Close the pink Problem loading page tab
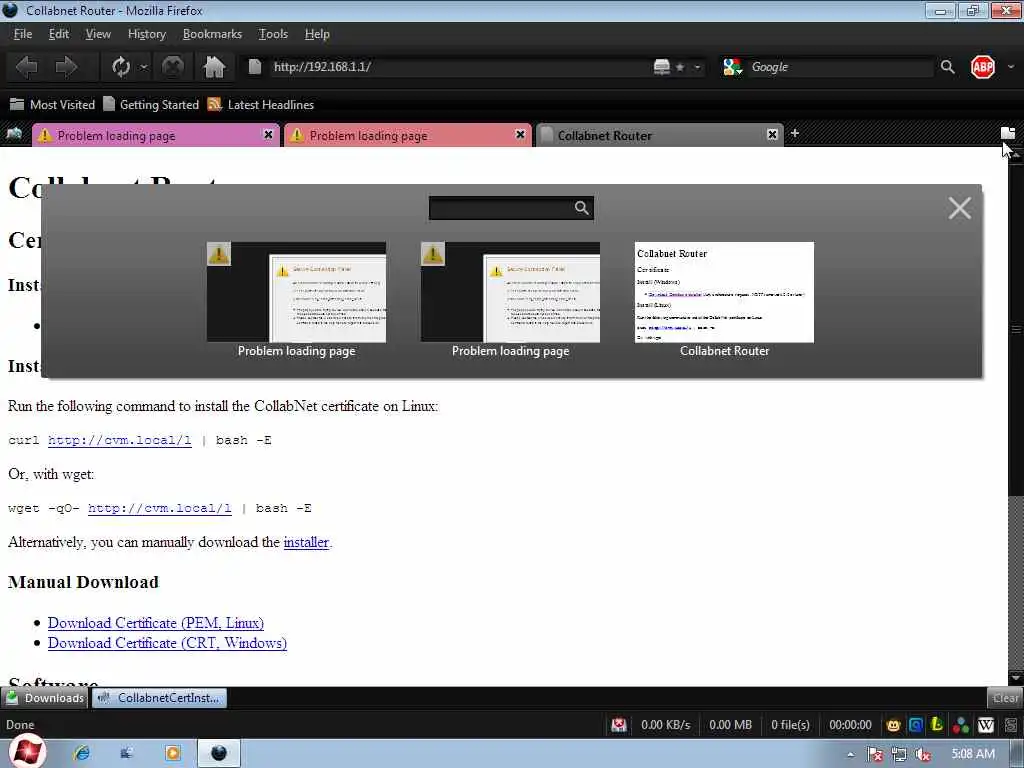The width and height of the screenshot is (1024, 768). pos(268,135)
